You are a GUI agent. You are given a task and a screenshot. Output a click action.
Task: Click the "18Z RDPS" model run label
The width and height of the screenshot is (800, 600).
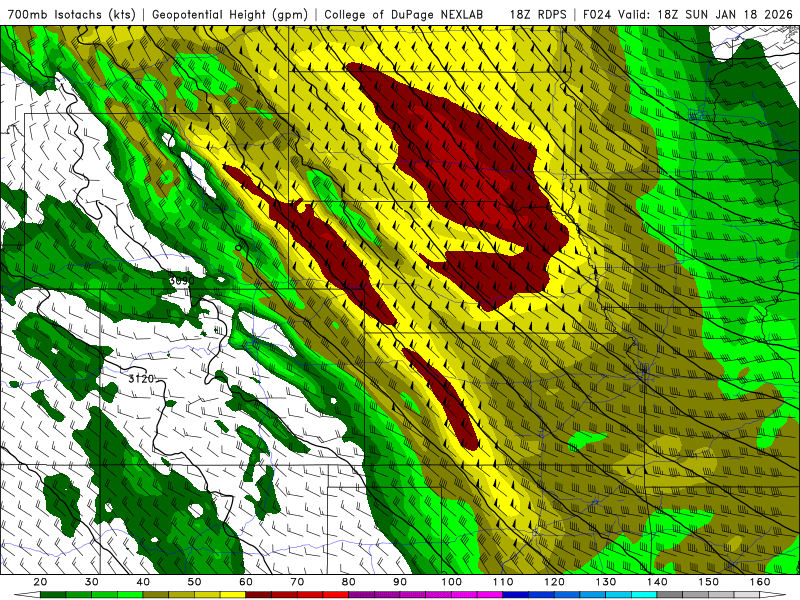click(x=538, y=15)
